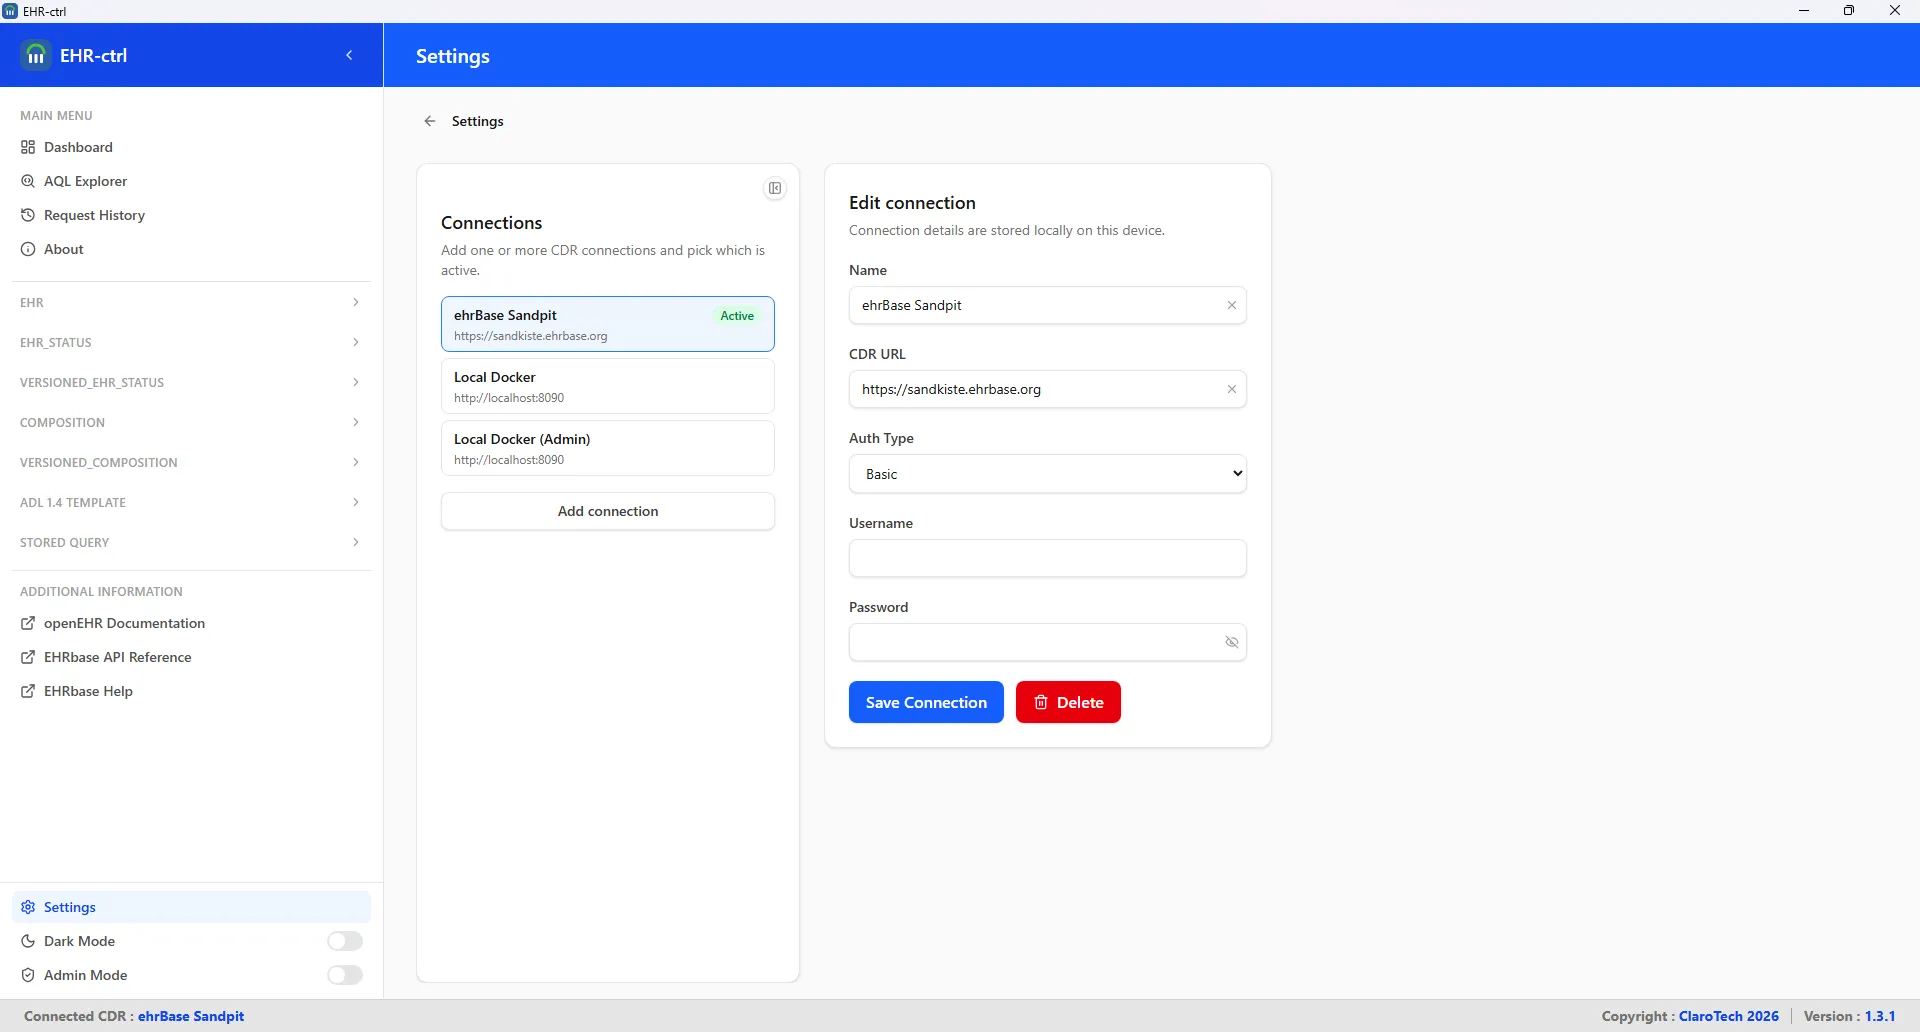The image size is (1920, 1032).
Task: Select the Local Docker (Admin) connection
Action: point(608,448)
